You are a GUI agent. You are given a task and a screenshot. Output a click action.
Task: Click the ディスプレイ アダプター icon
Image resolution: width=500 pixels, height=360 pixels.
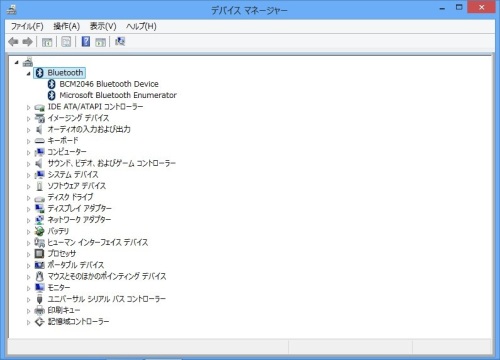[x=39, y=209]
